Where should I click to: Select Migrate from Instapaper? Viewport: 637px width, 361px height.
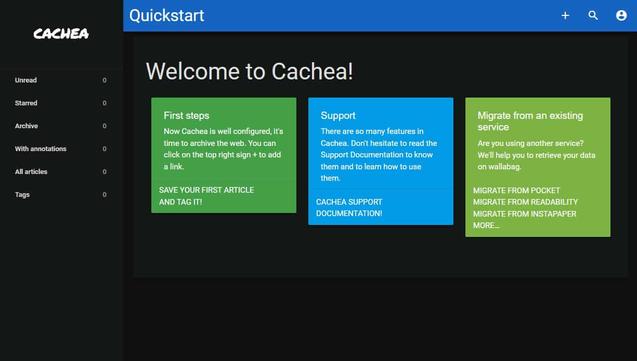click(x=524, y=214)
